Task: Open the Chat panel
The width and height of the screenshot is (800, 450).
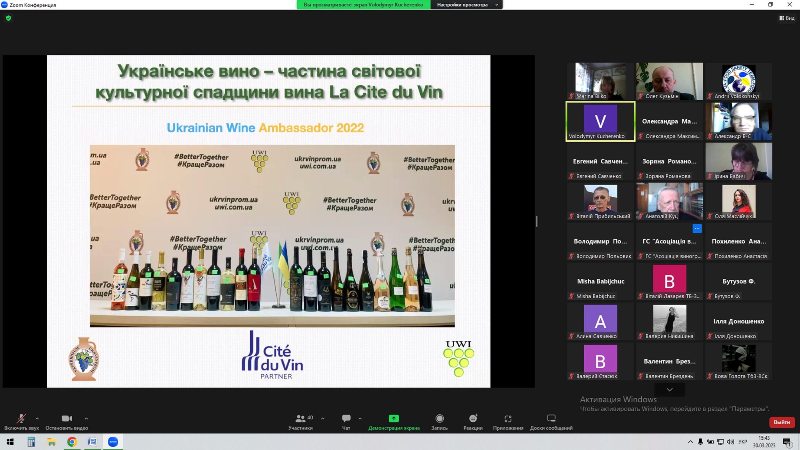Action: 346,421
